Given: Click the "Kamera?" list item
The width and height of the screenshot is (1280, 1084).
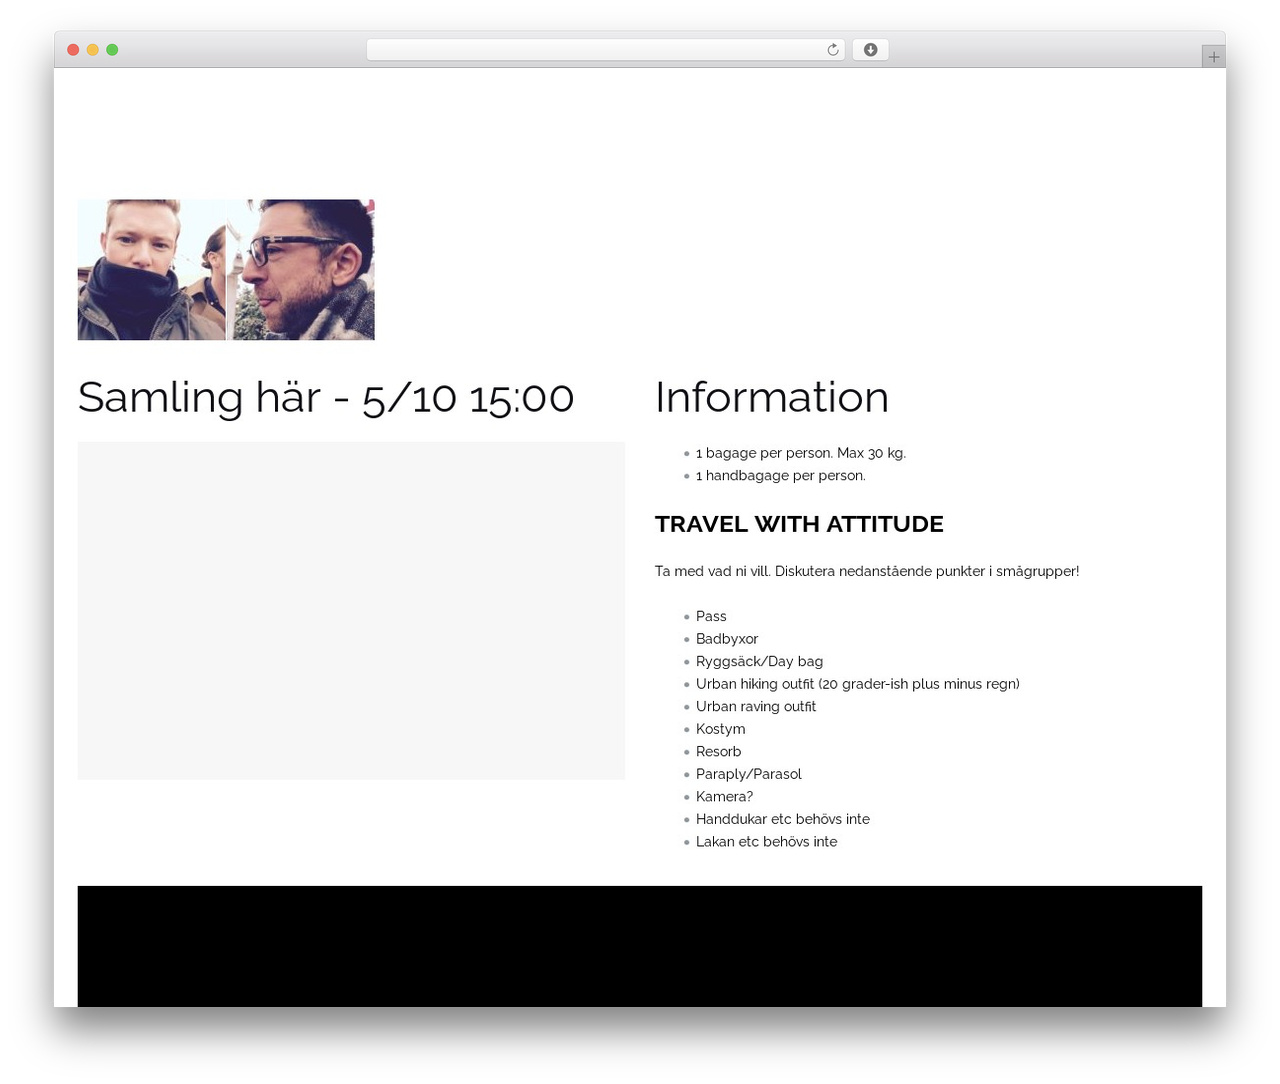Looking at the screenshot, I should click(x=725, y=796).
